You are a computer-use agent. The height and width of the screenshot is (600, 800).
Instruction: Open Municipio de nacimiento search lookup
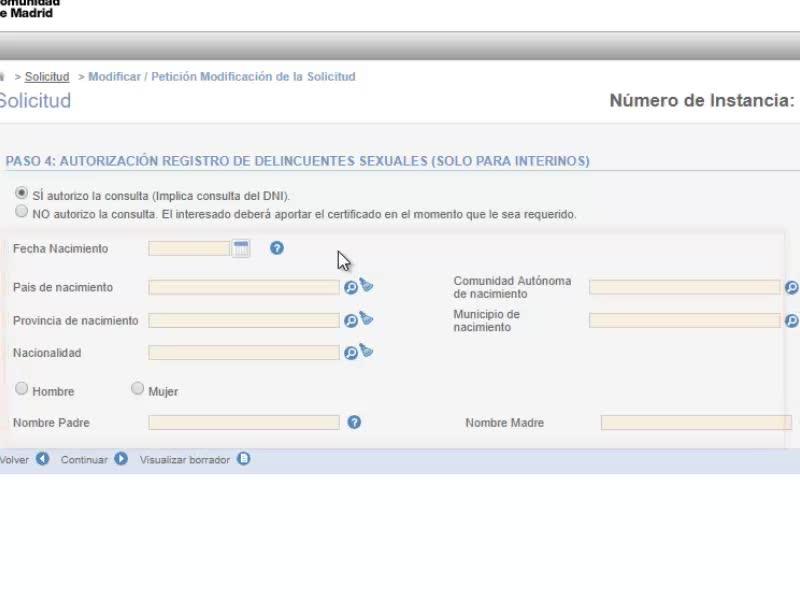pyautogui.click(x=792, y=321)
